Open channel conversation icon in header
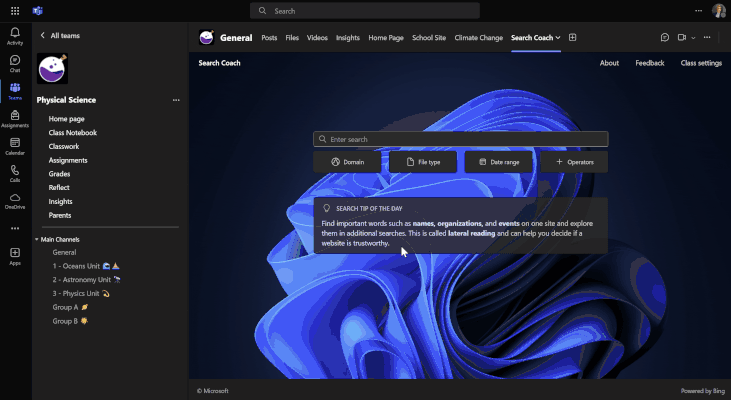The width and height of the screenshot is (731, 400). pyautogui.click(x=665, y=38)
